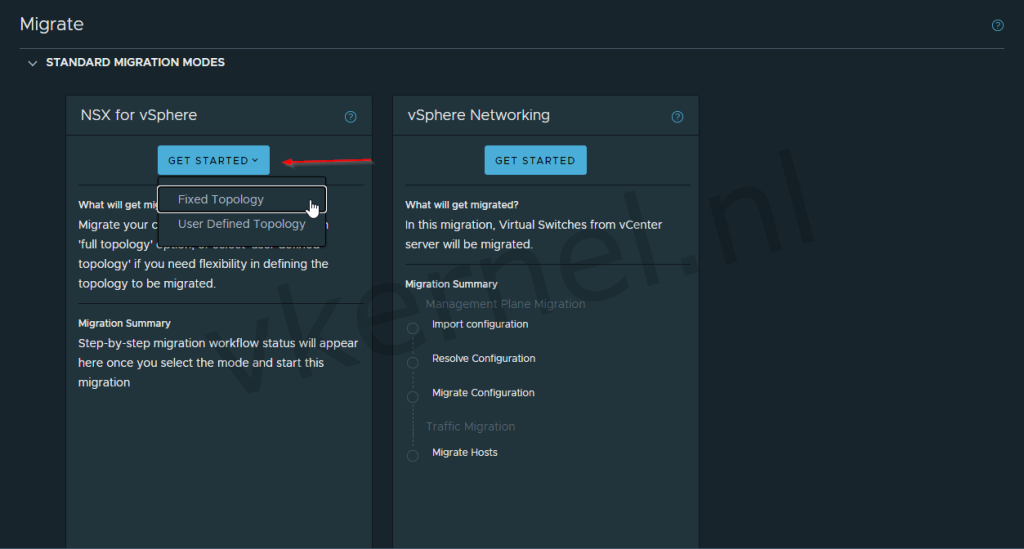
Task: Collapse section using the Standard Migration Modes chevron
Action: (33, 63)
